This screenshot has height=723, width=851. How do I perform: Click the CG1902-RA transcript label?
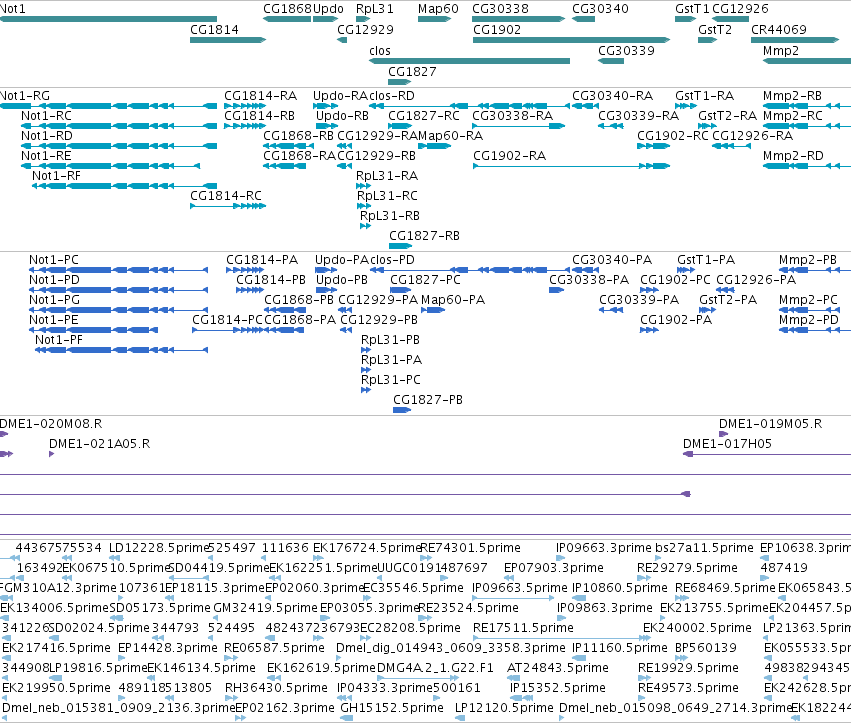[510, 156]
